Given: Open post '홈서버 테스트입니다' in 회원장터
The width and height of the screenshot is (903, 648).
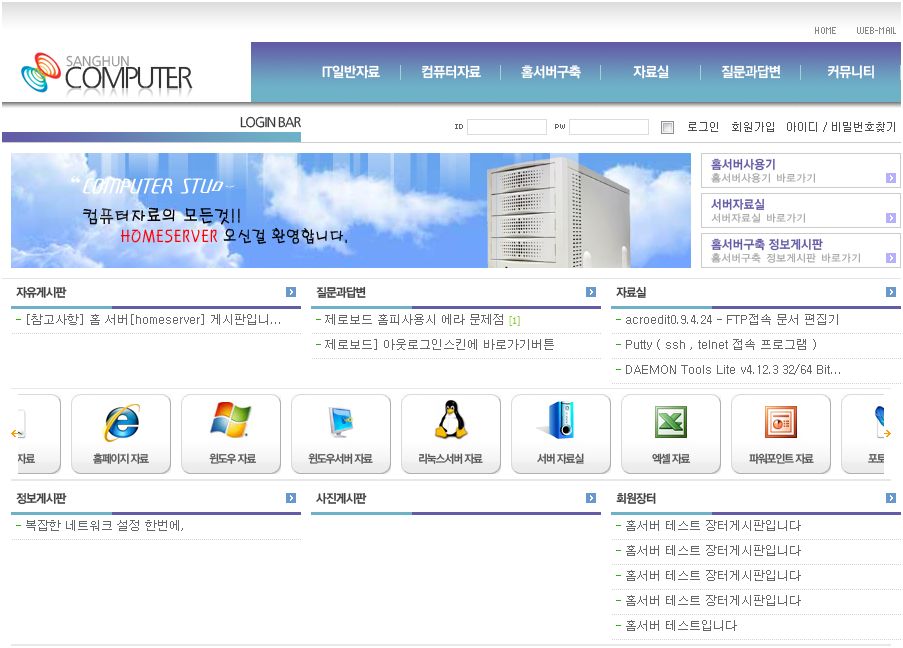Looking at the screenshot, I should 681,626.
